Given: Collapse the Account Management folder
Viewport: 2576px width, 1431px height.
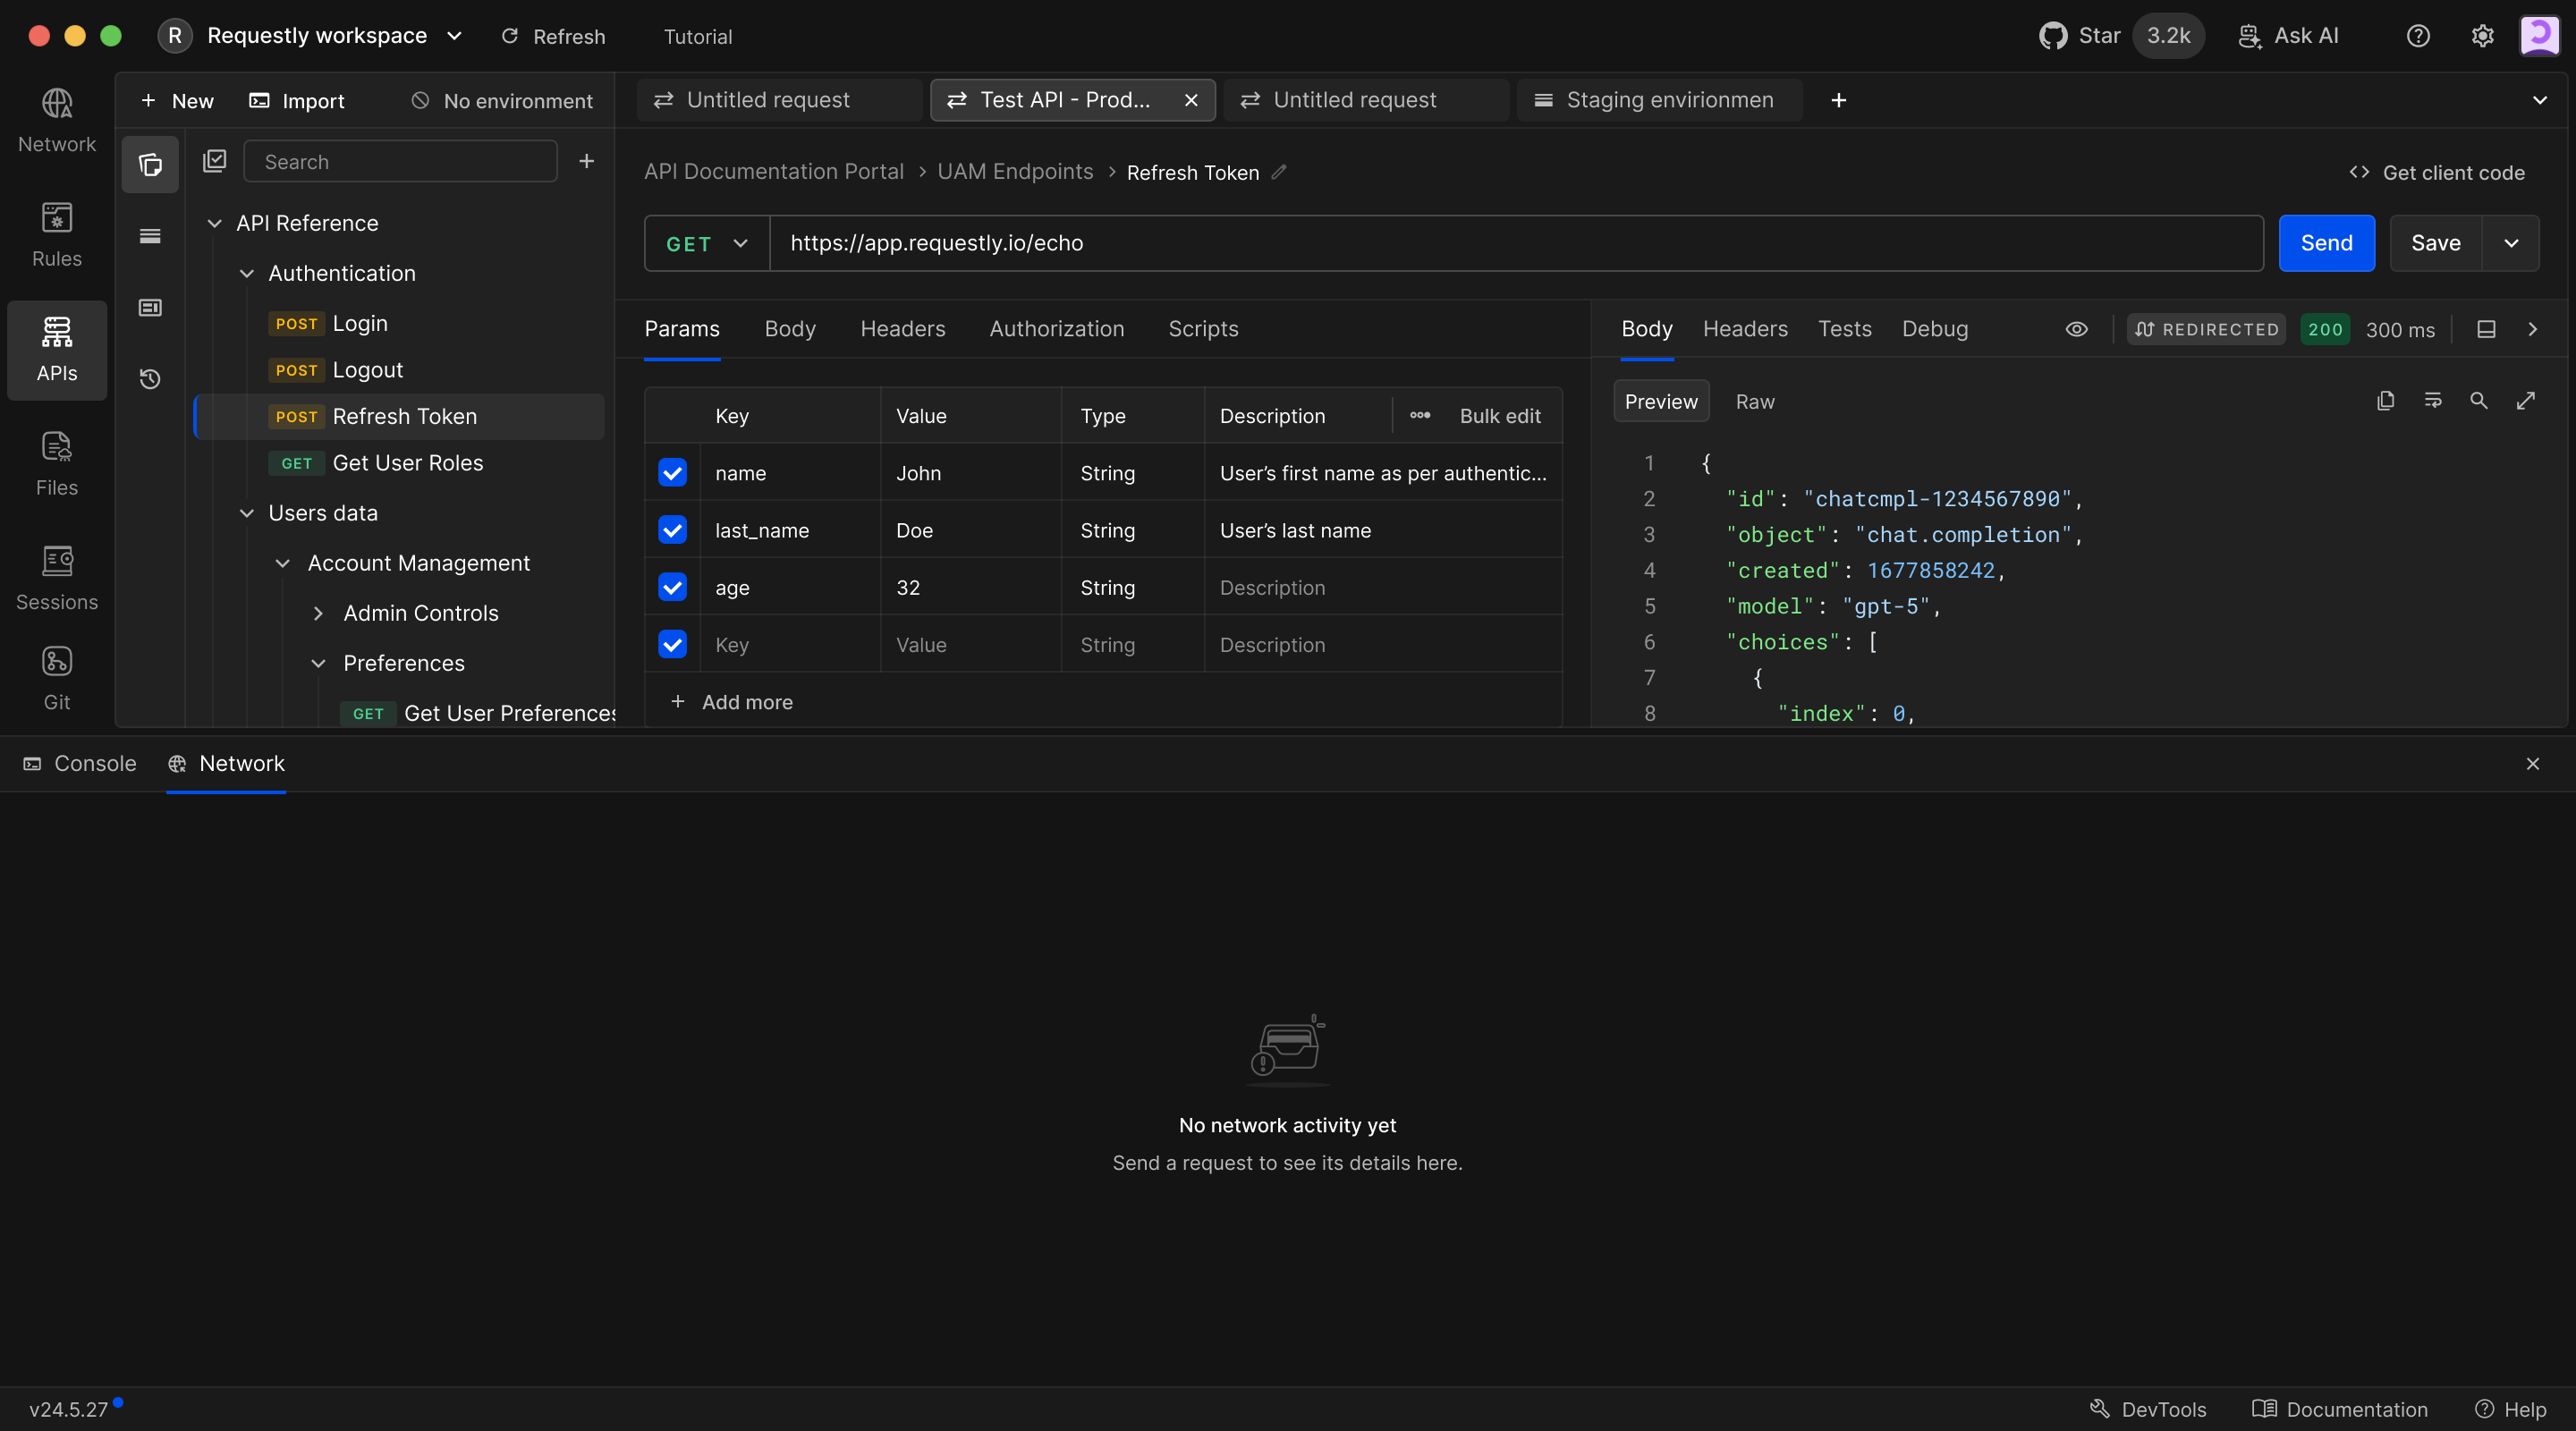Looking at the screenshot, I should (x=283, y=563).
